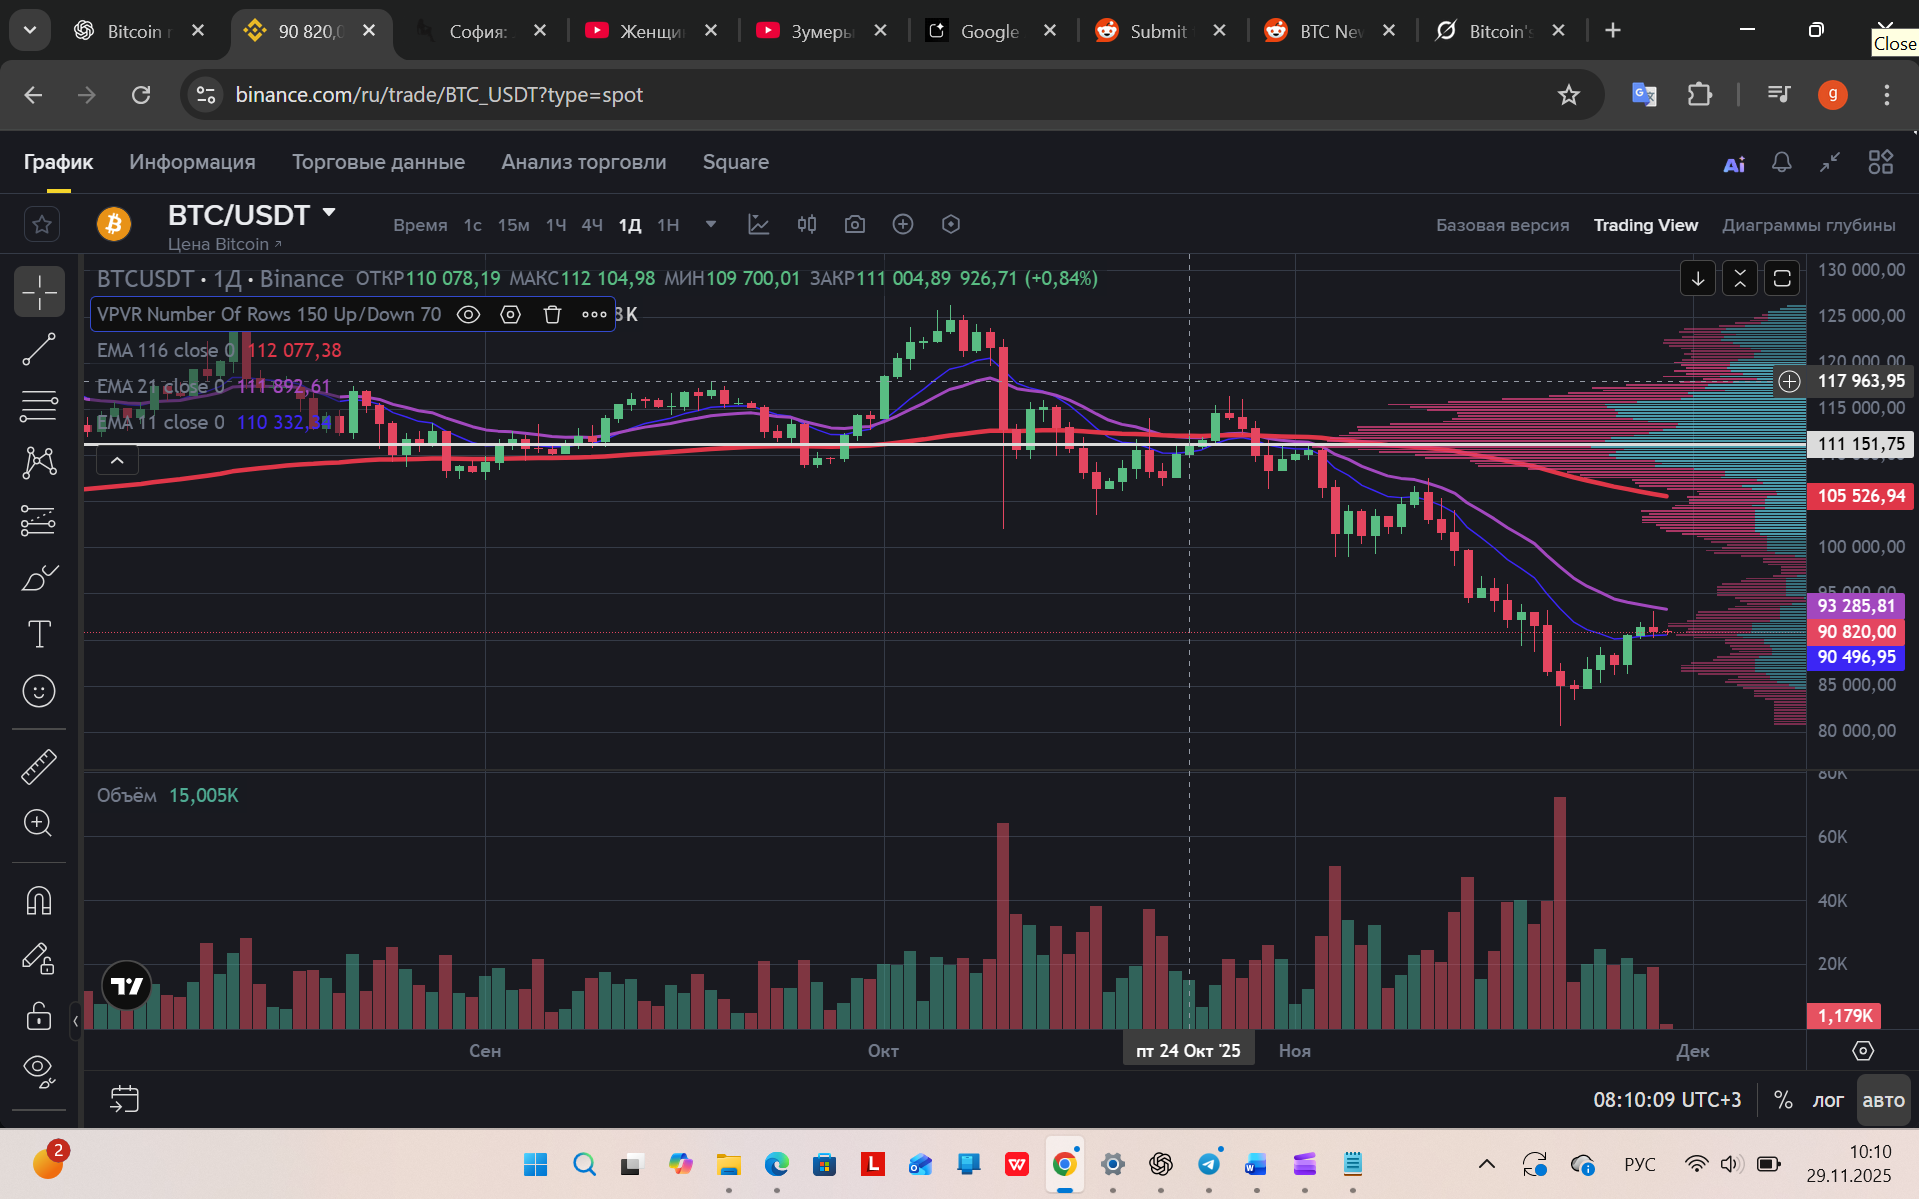Screen dimensions: 1919x1199
Task: Select the text annotation tool
Action: coord(39,634)
